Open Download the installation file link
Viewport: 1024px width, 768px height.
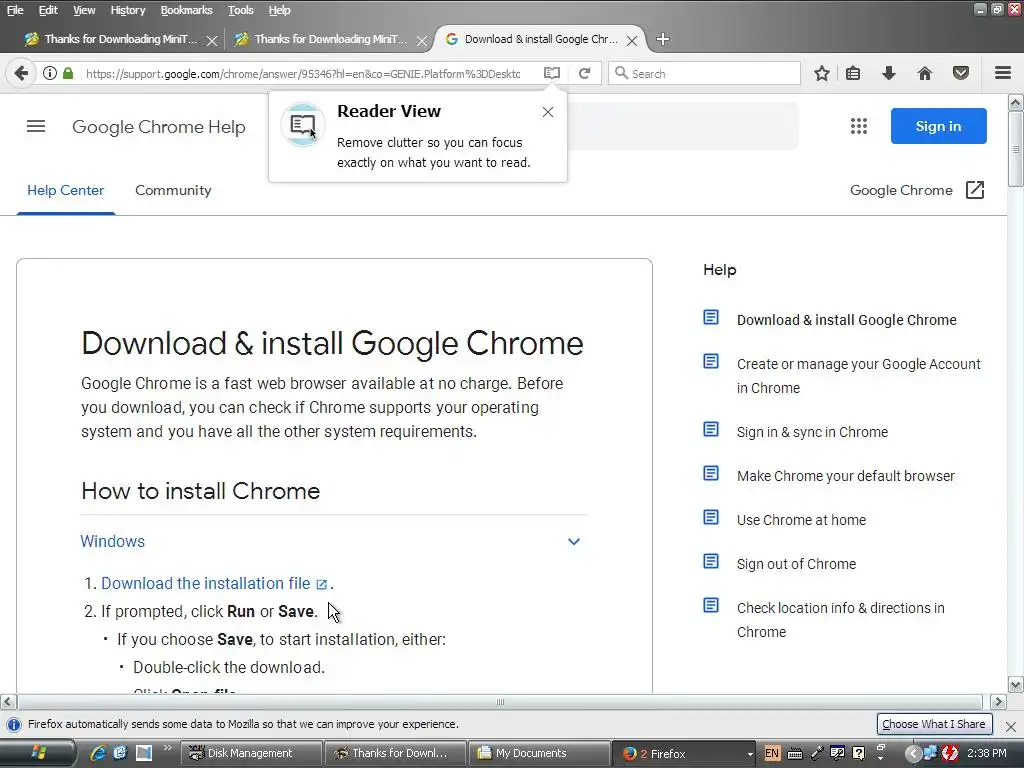point(206,583)
